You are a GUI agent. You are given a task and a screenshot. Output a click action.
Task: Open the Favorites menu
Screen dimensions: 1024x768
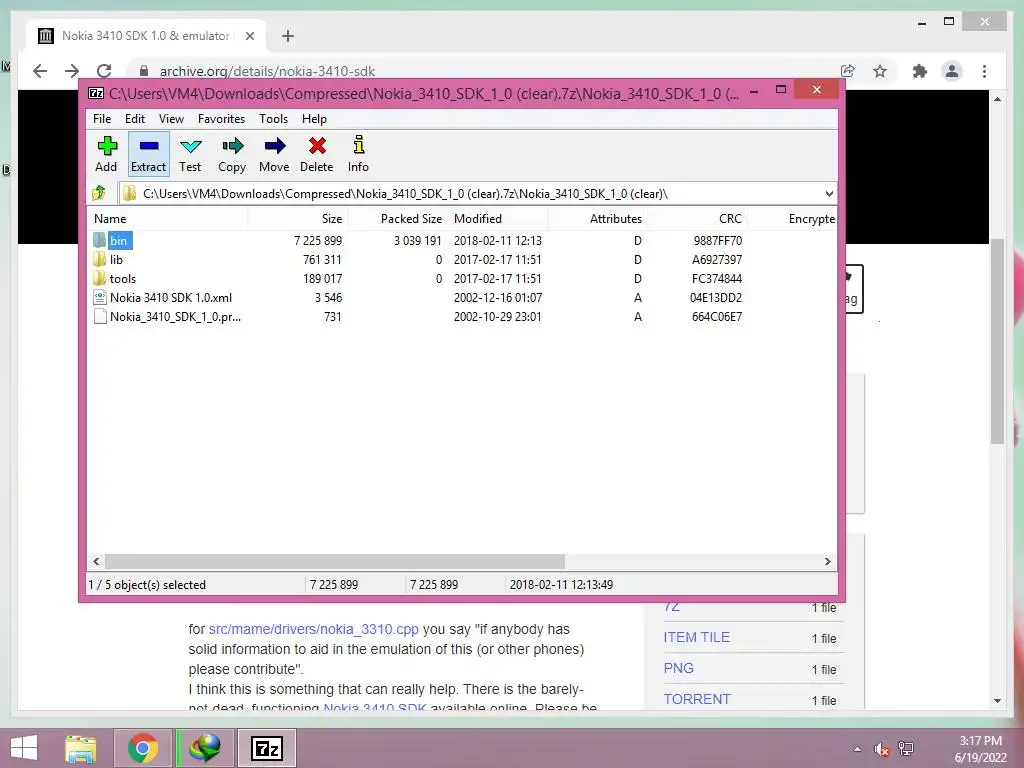tap(221, 119)
